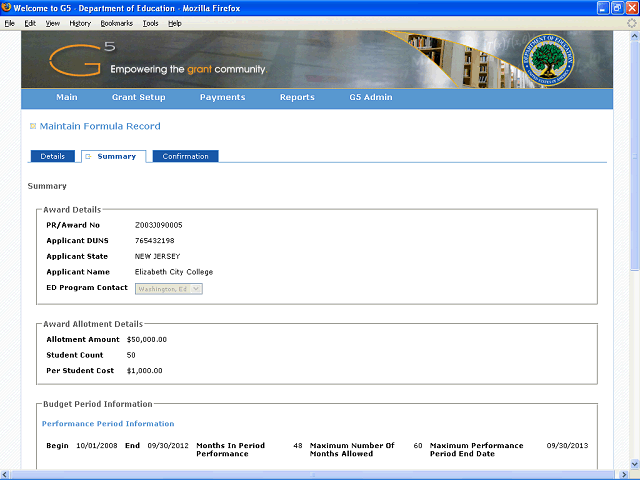Click the Applicant DUNS value 765432198

tap(155, 241)
